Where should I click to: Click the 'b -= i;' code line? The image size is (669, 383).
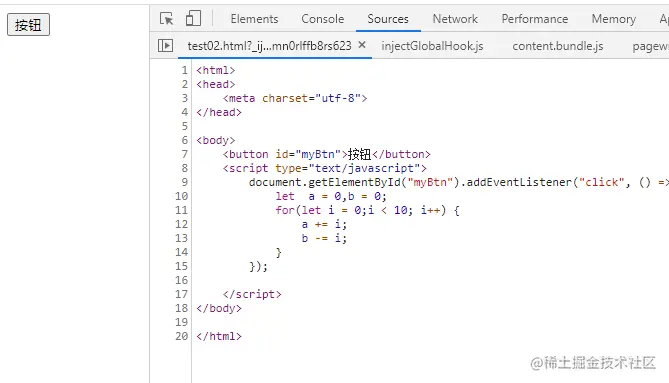click(324, 238)
